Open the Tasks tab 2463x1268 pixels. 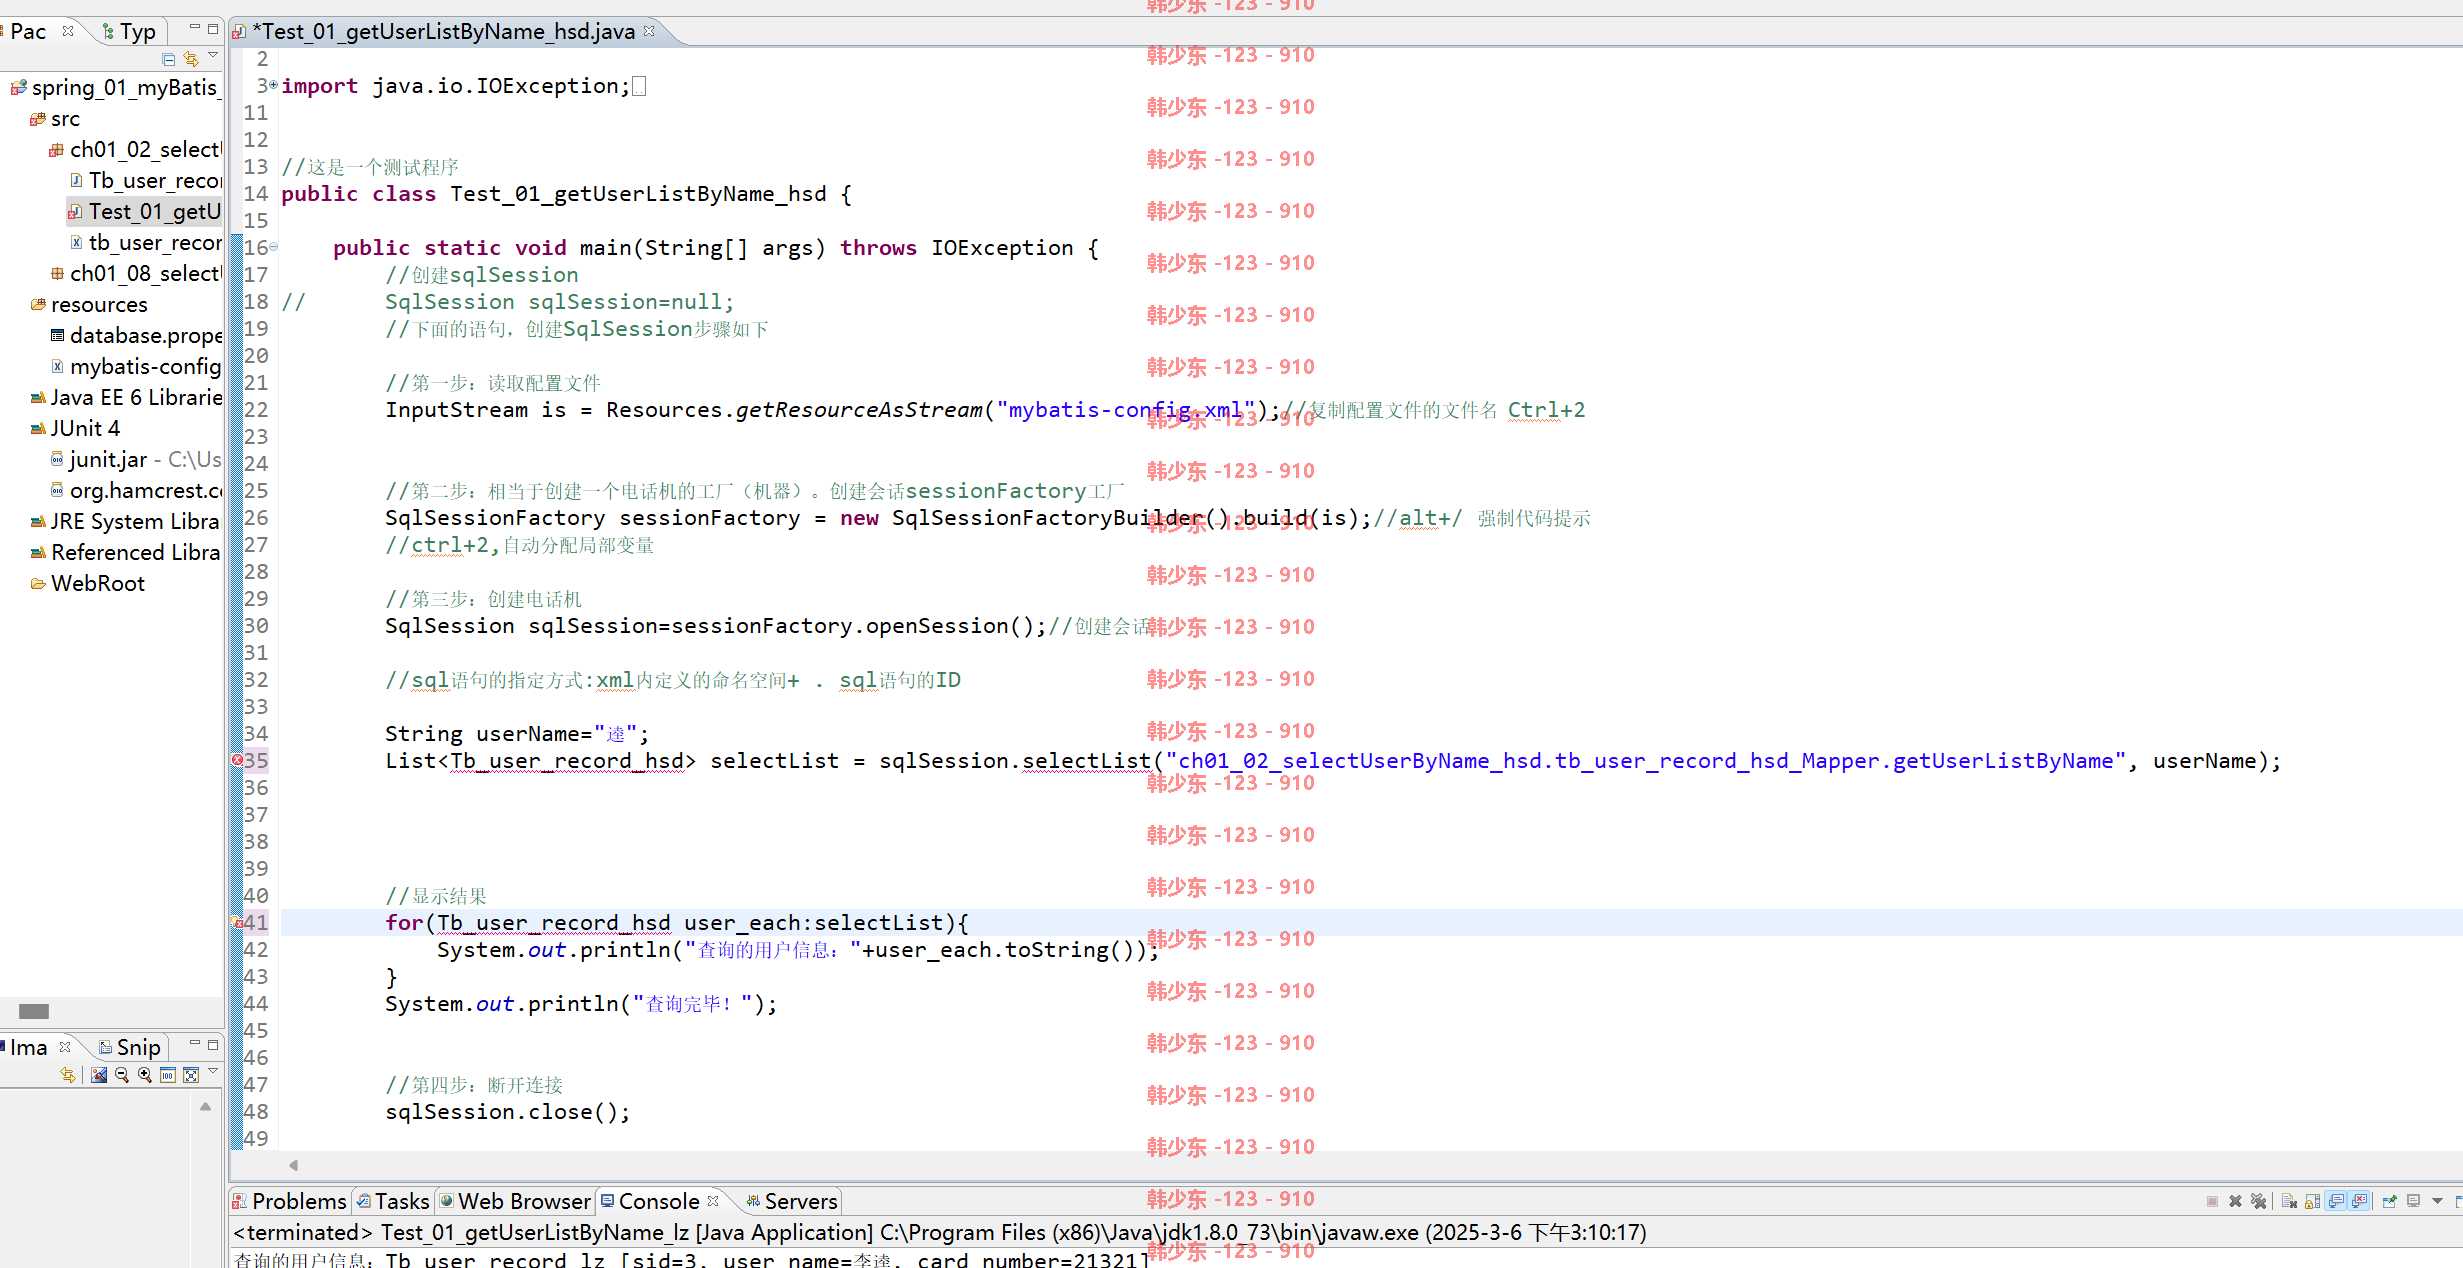[392, 1202]
